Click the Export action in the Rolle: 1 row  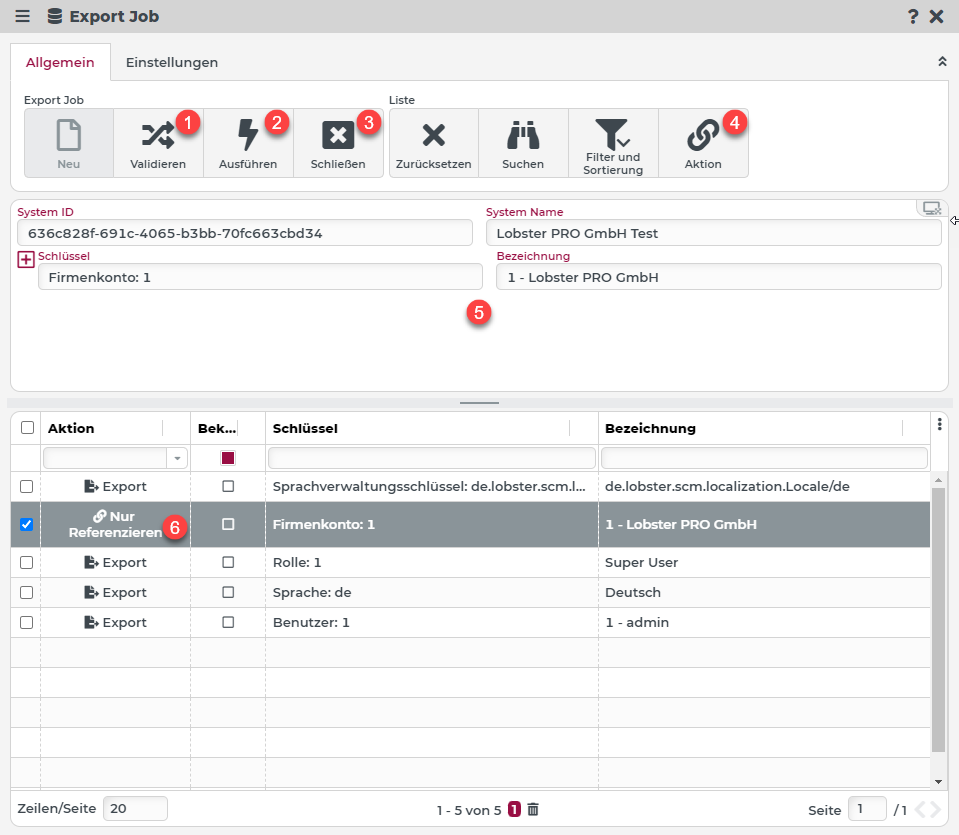pos(116,562)
